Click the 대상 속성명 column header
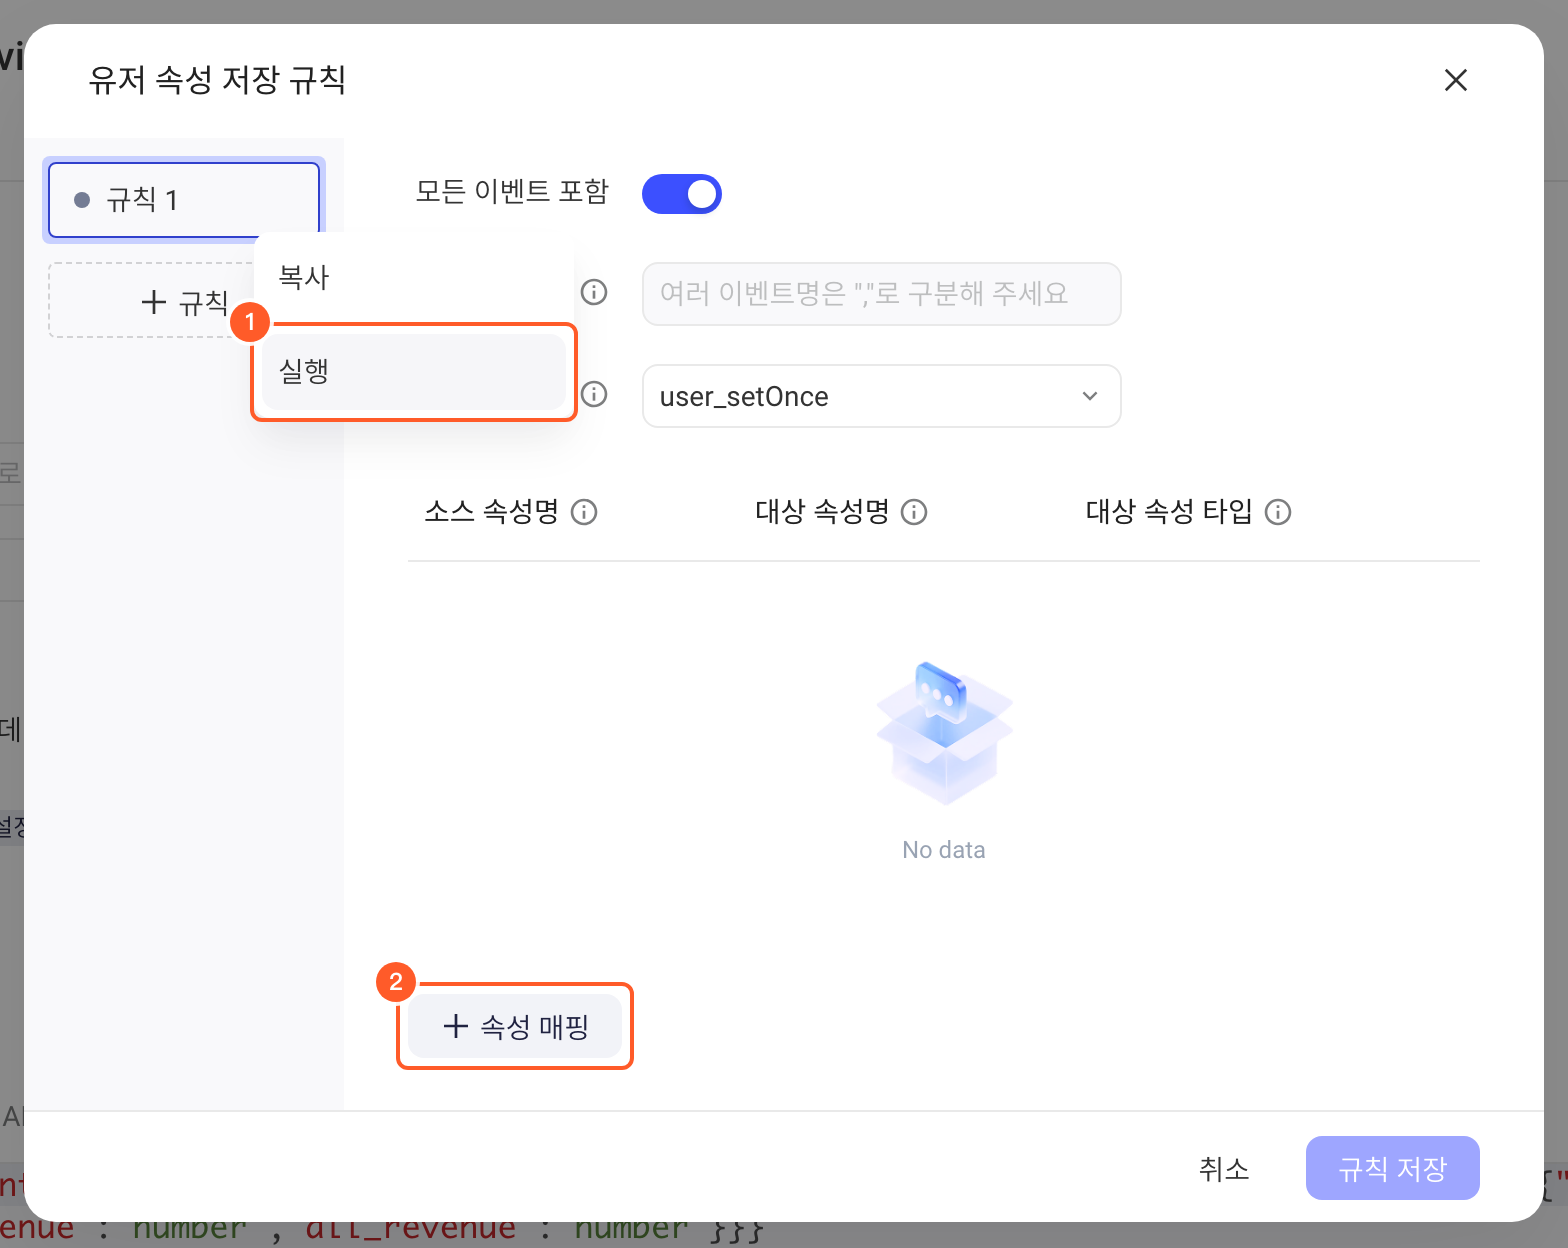1568x1248 pixels. [822, 512]
